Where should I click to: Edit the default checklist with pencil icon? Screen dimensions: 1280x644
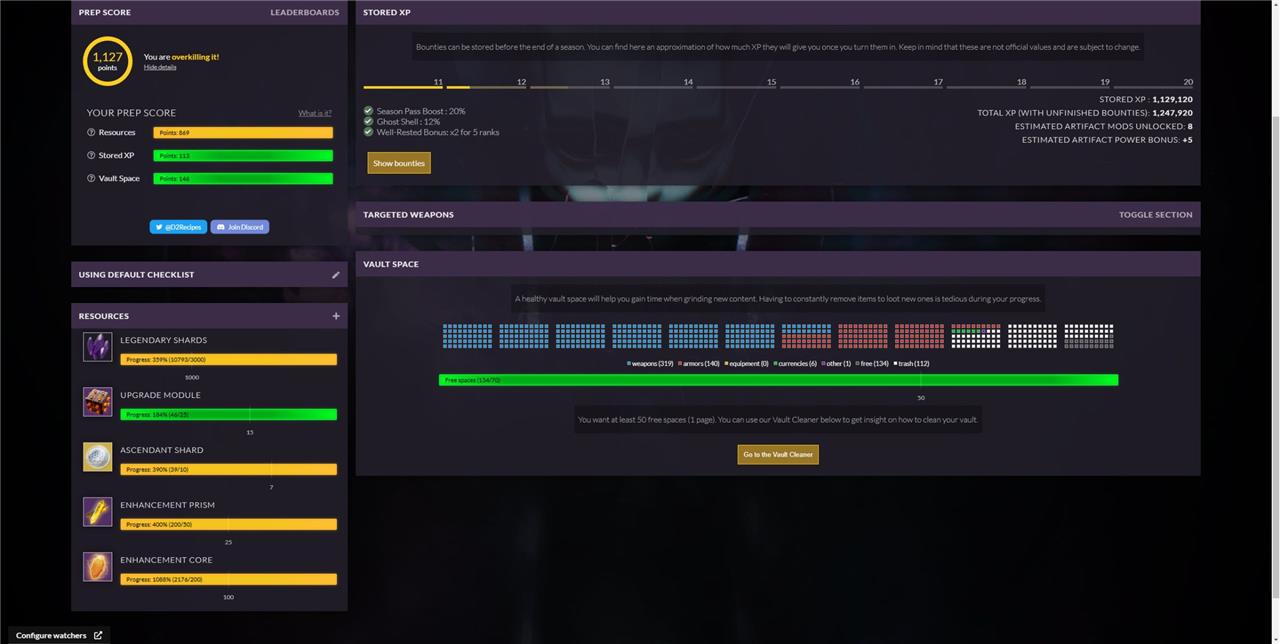pyautogui.click(x=336, y=275)
